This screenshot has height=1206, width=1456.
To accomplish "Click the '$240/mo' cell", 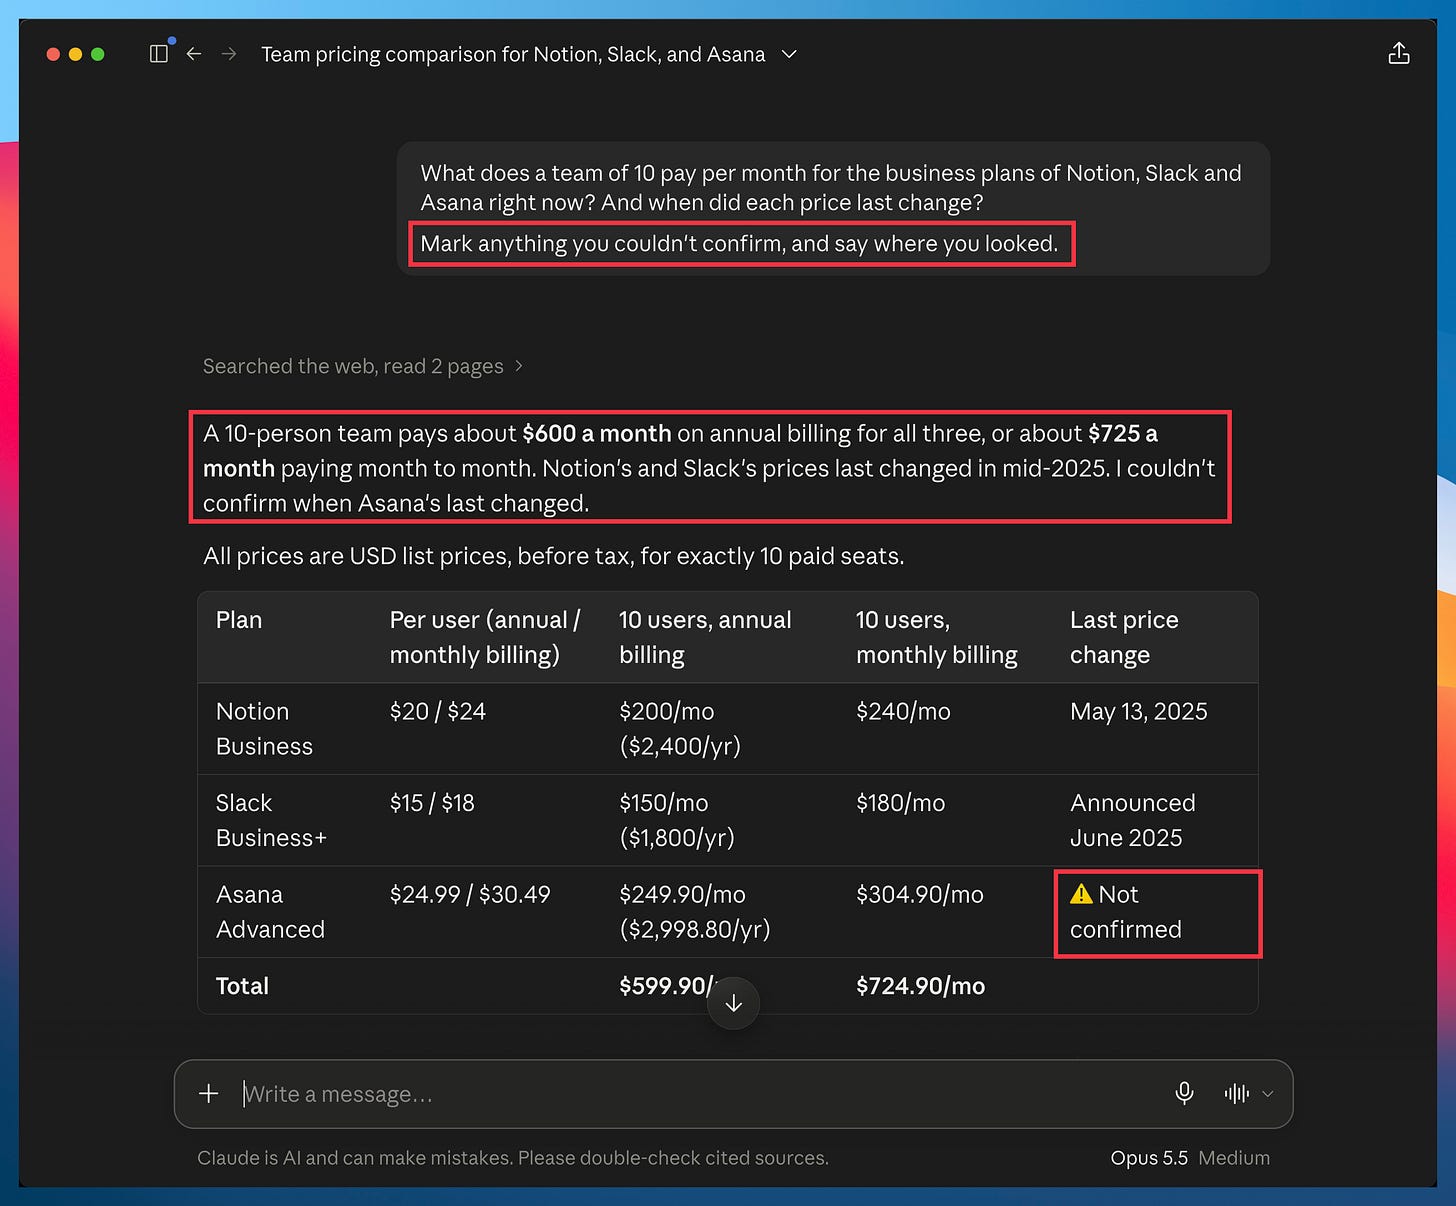I will (x=903, y=711).
